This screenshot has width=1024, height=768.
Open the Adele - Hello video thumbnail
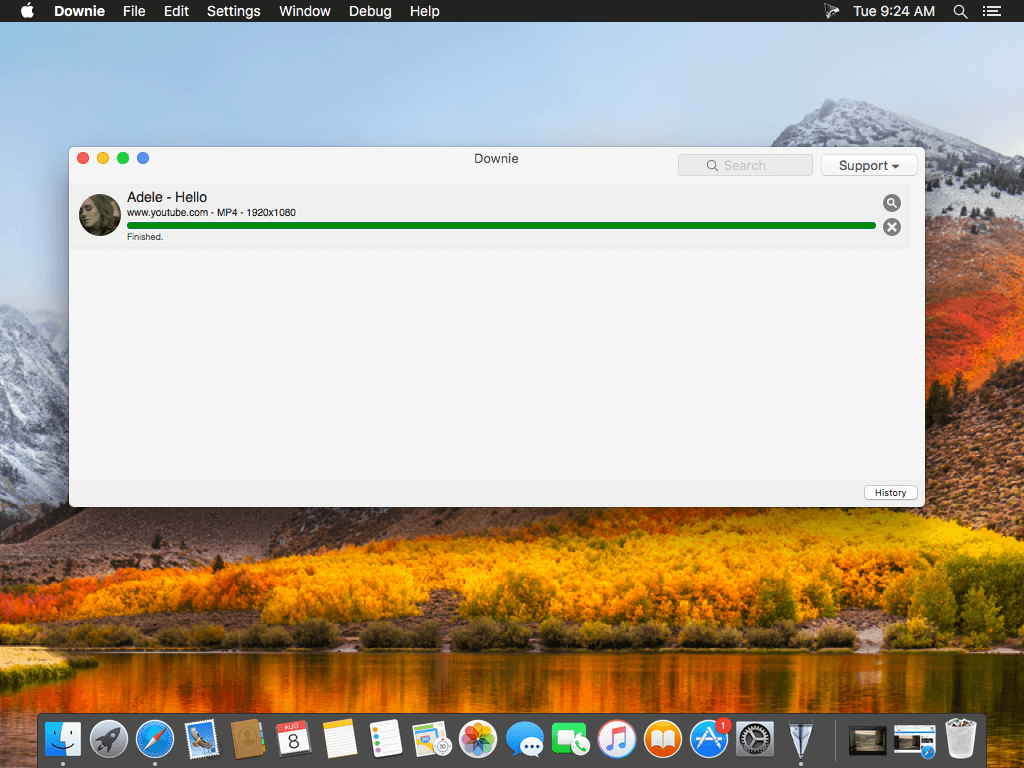coord(100,215)
